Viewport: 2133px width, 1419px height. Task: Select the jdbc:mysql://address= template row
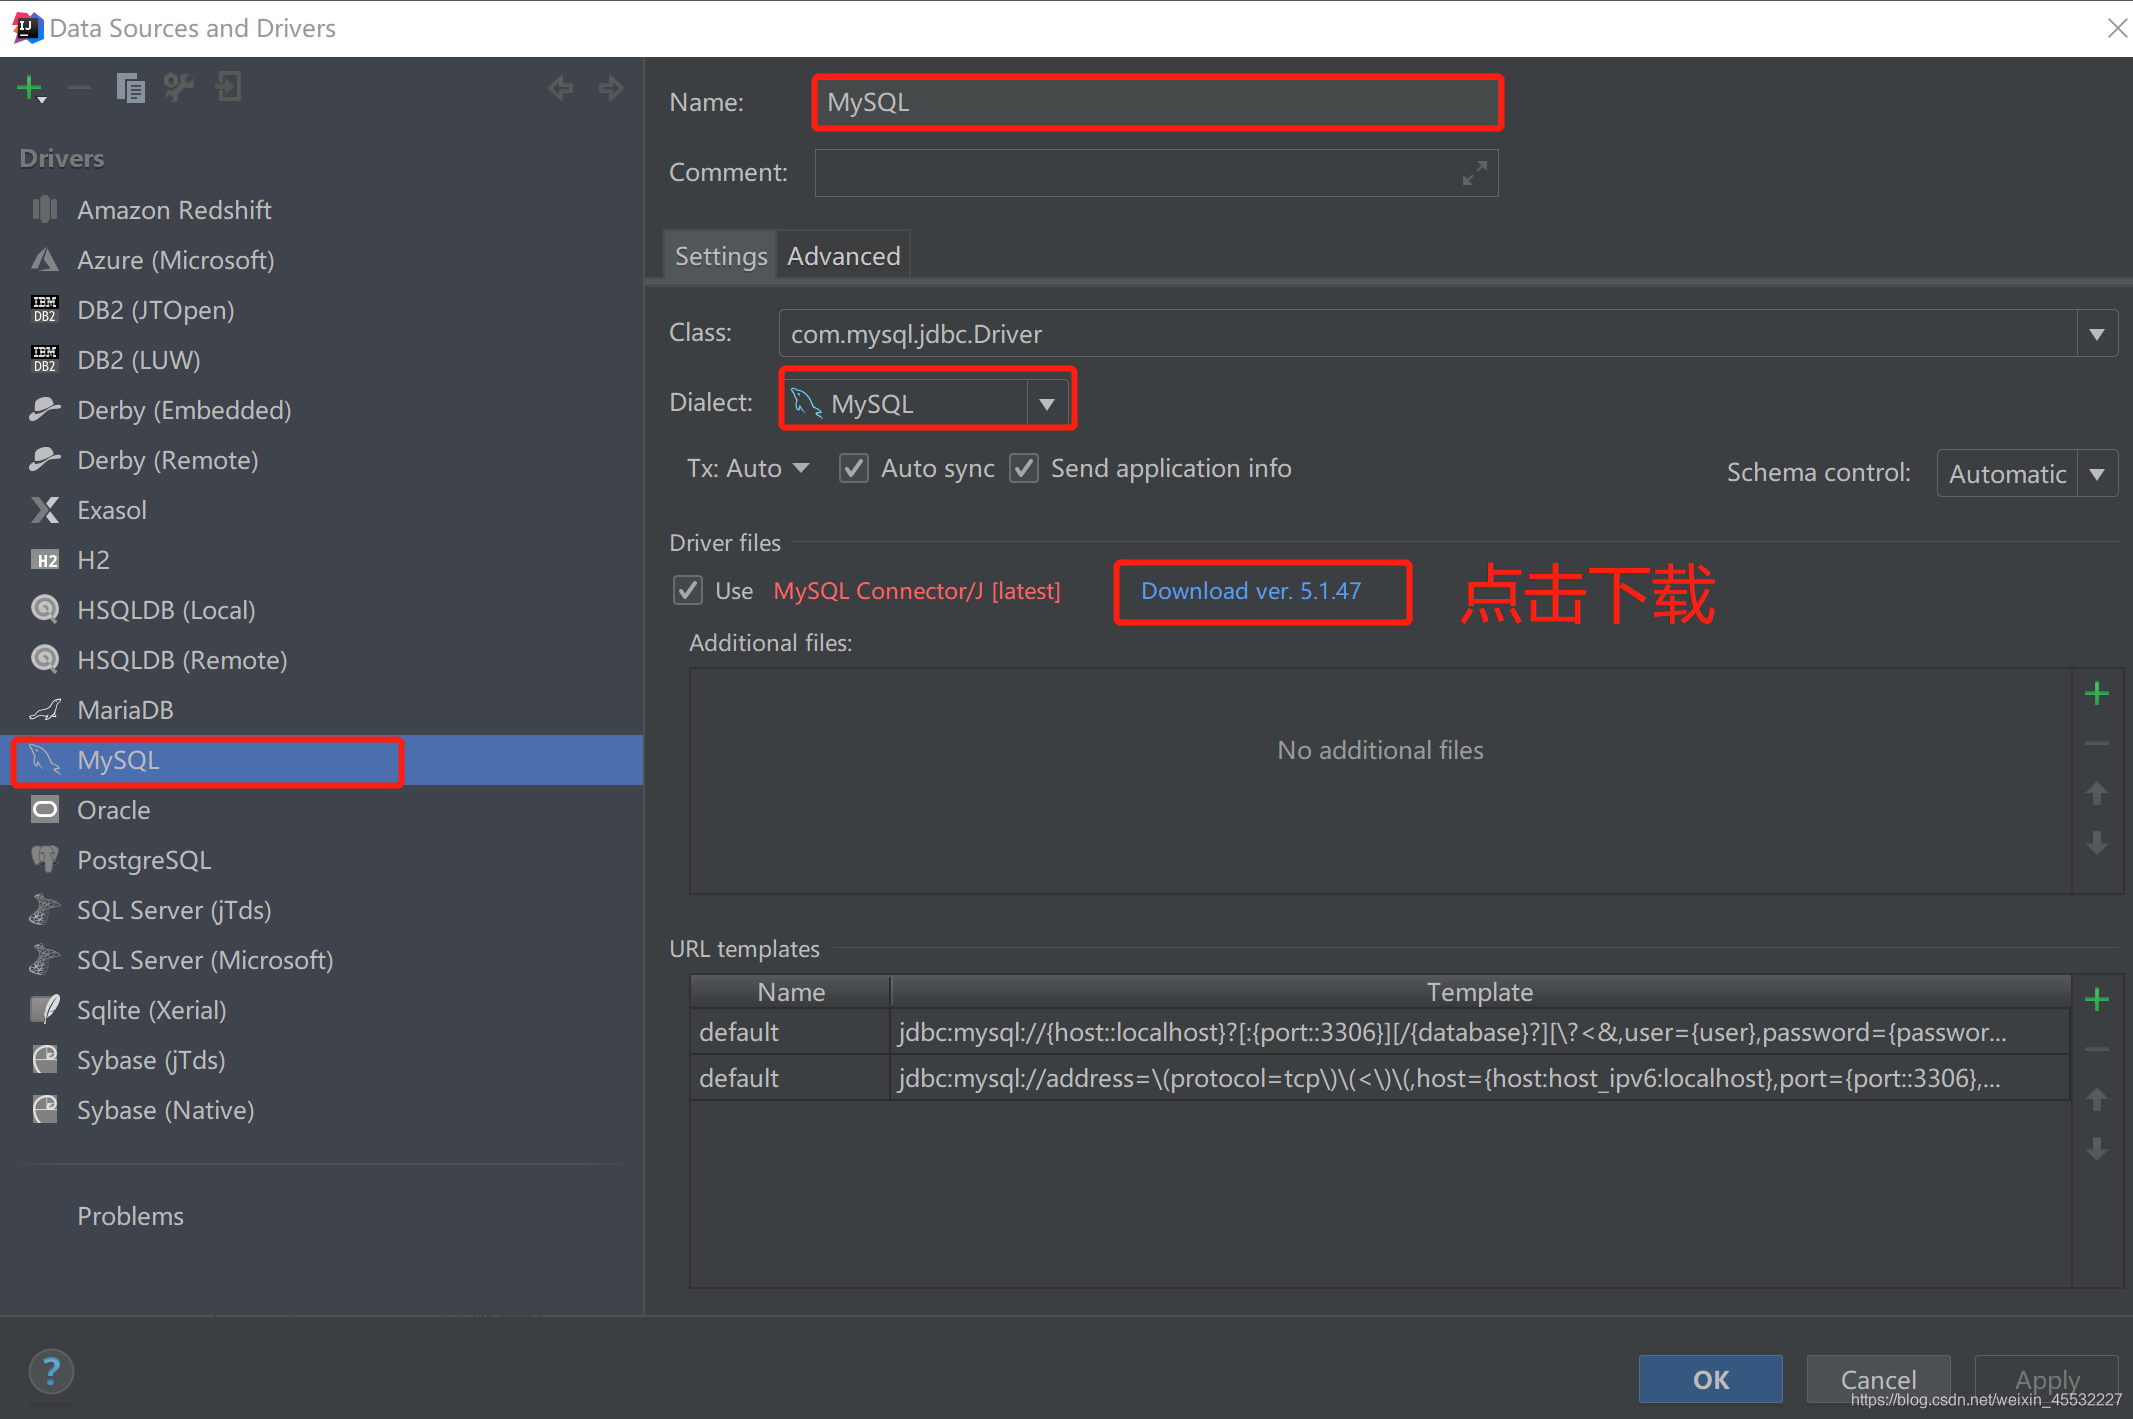[x=1380, y=1078]
